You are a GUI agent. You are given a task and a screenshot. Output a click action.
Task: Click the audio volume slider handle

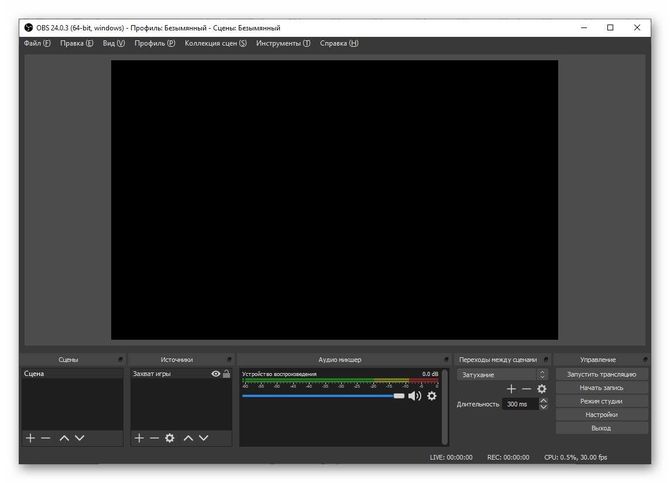(x=399, y=396)
